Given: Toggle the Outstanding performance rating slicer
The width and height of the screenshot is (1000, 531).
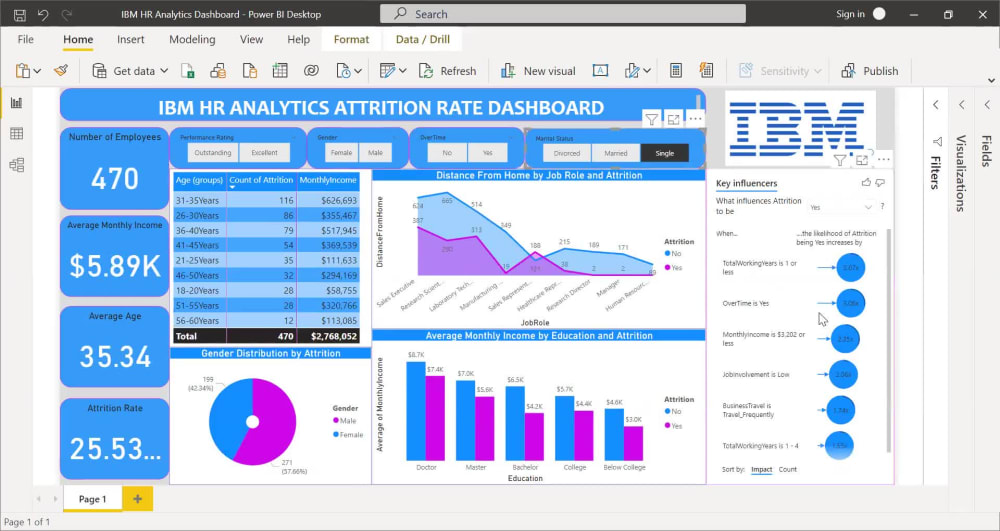Looking at the screenshot, I should click(213, 153).
